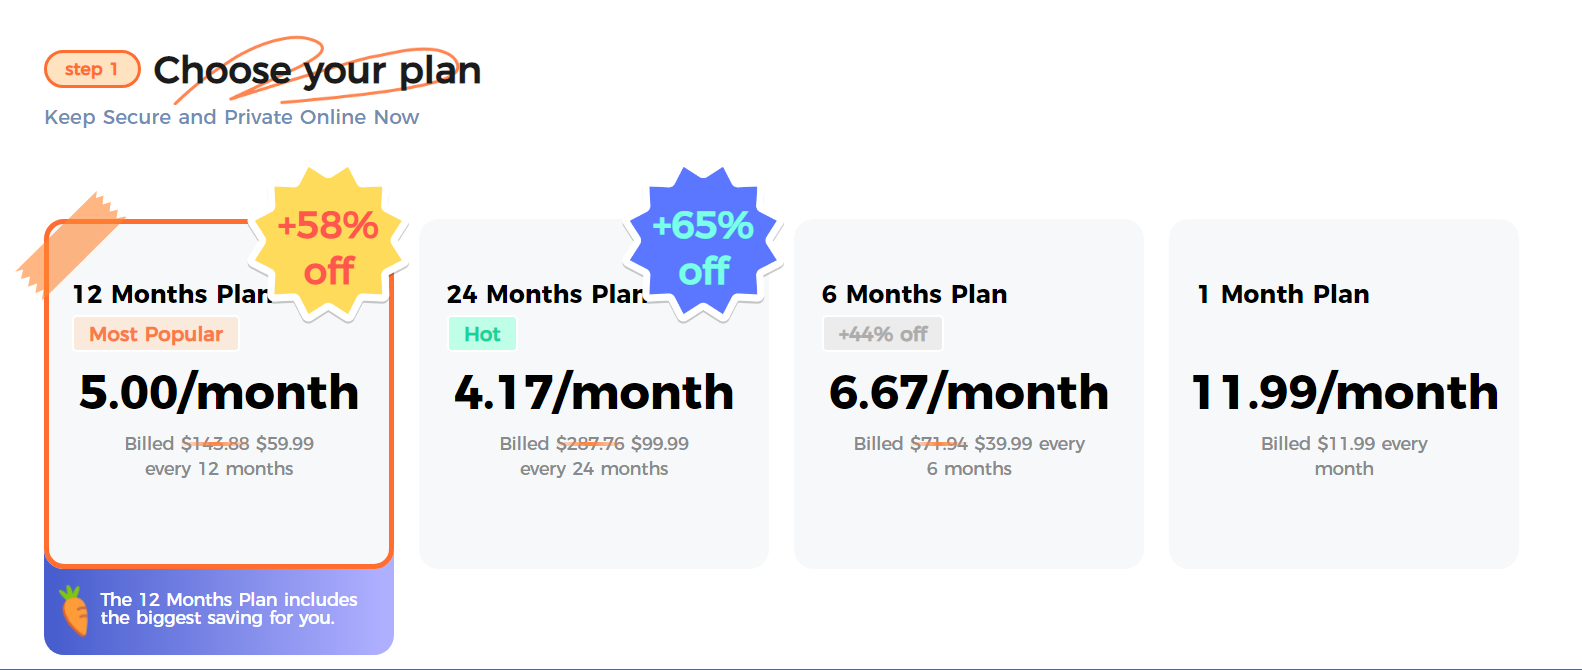Click the Hot label on 24 Months Plan
The image size is (1582, 670).
coord(482,333)
